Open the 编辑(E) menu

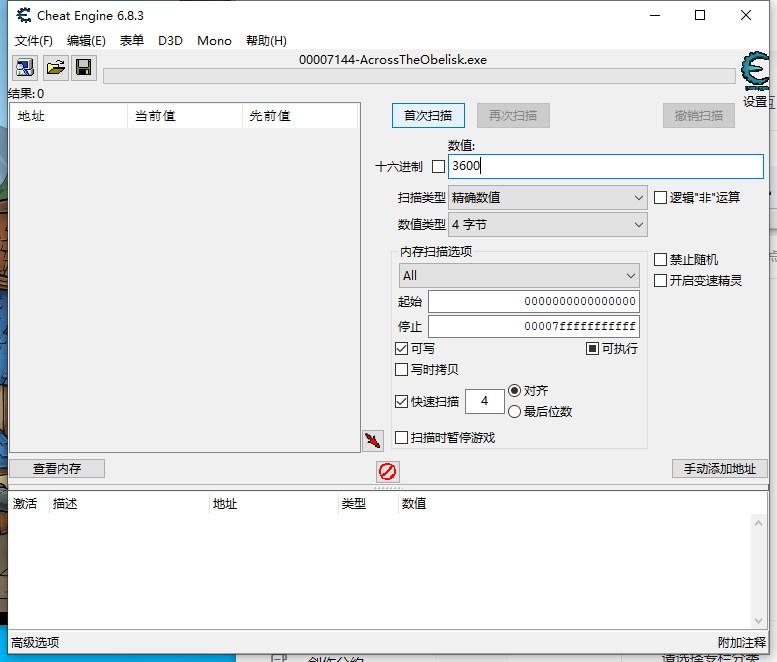pos(86,41)
